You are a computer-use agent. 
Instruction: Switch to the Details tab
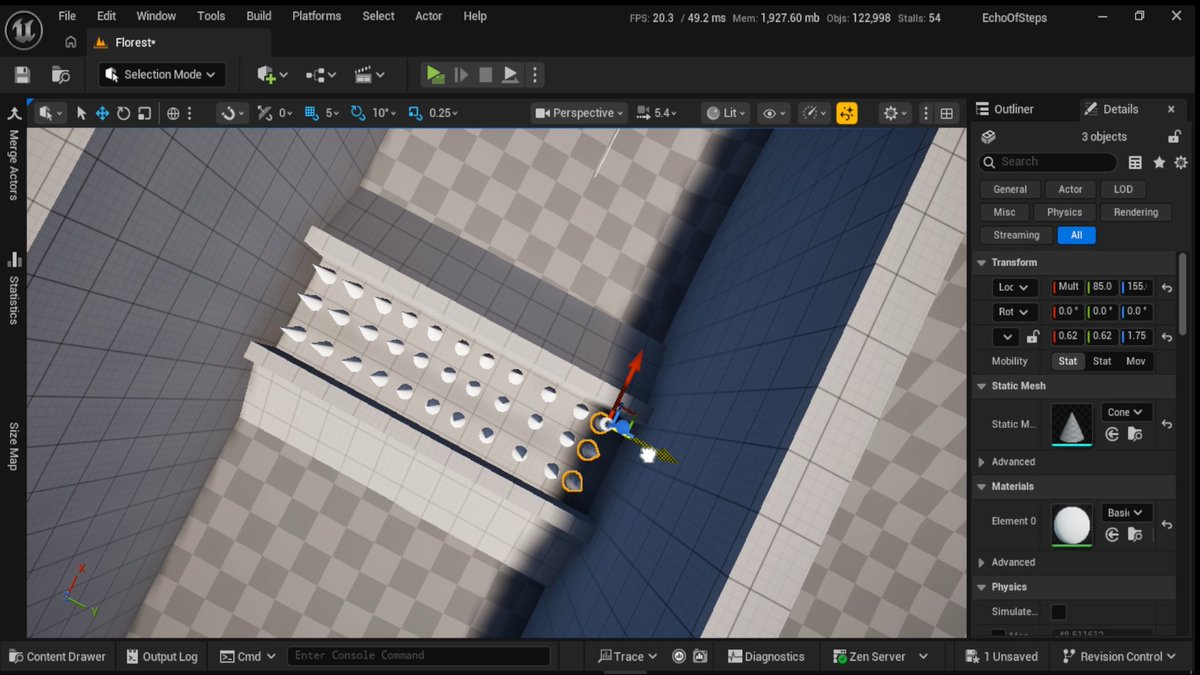coord(1120,109)
